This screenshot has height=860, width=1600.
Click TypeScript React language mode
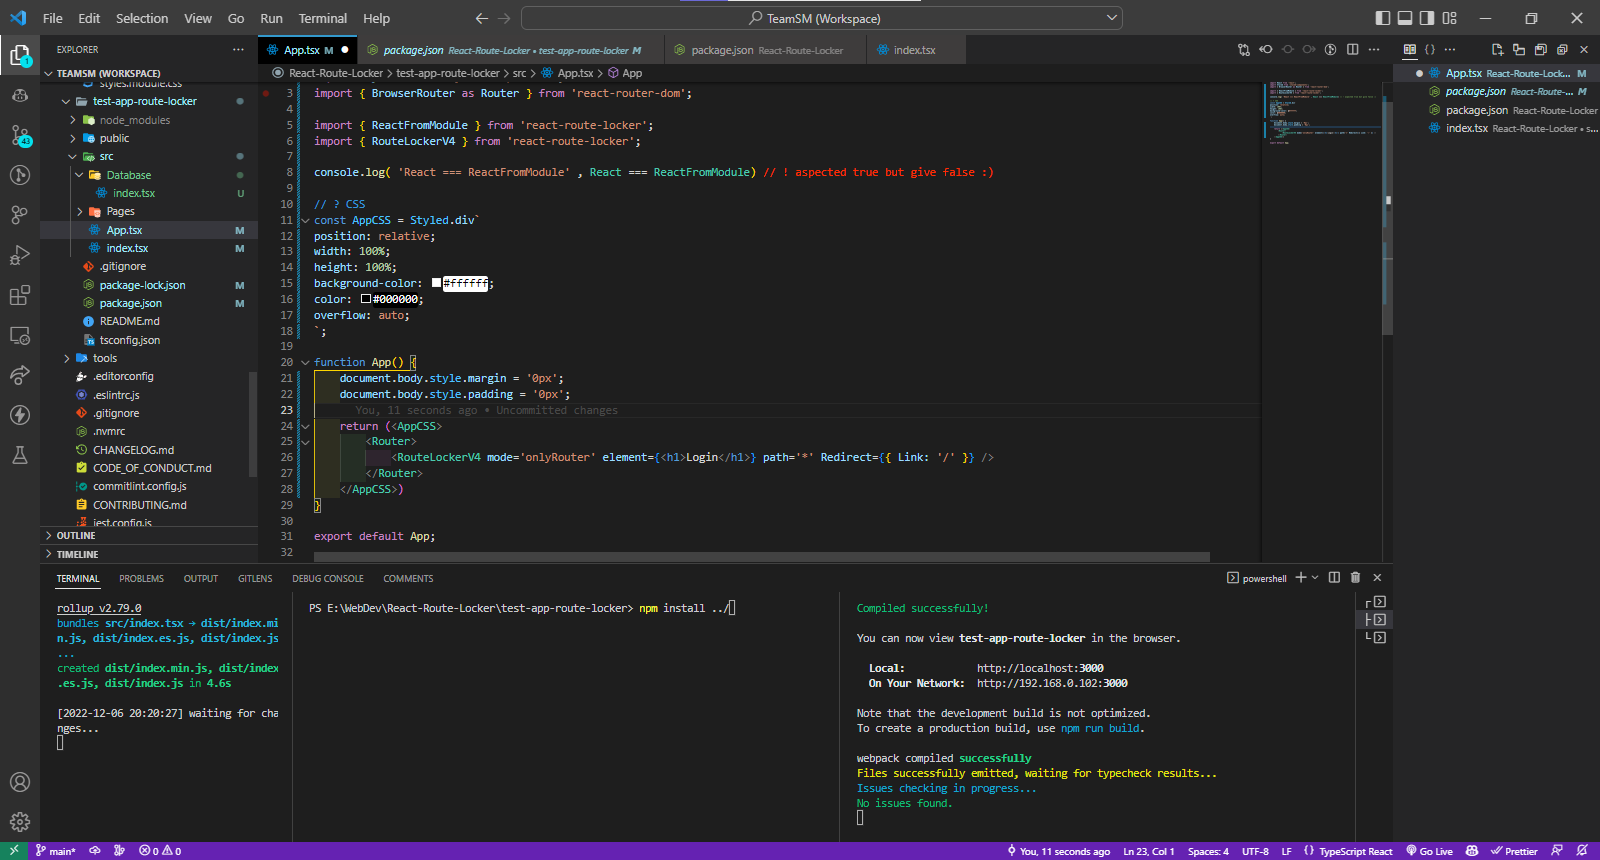1356,851
